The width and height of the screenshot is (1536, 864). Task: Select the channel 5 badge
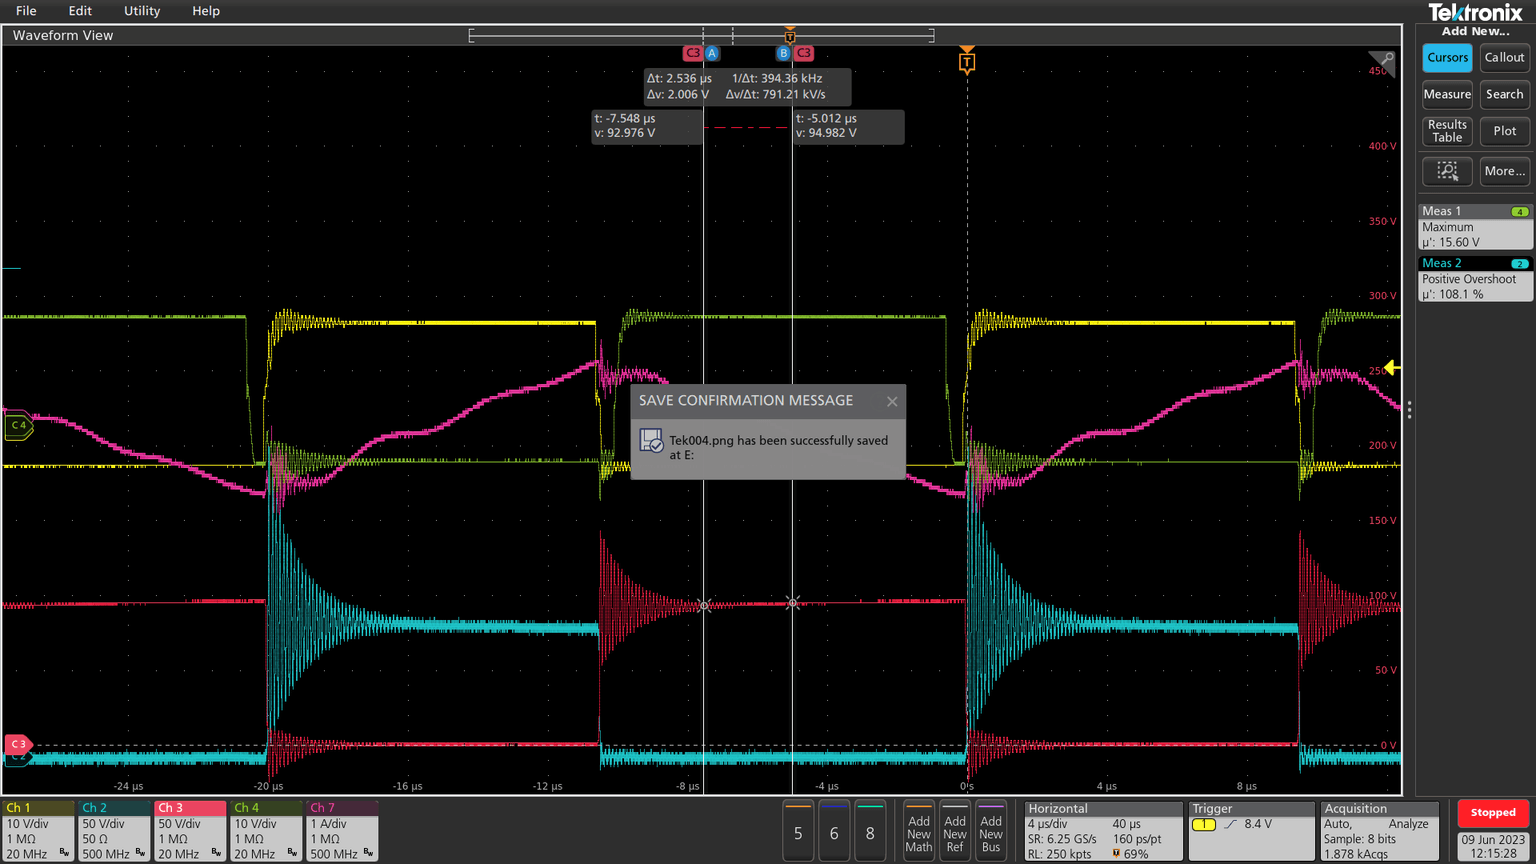[798, 830]
